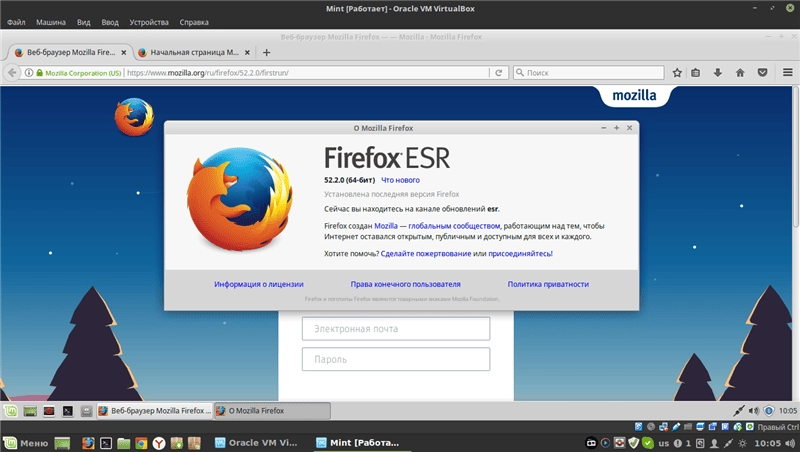Open host user account tray icon

coord(715,443)
